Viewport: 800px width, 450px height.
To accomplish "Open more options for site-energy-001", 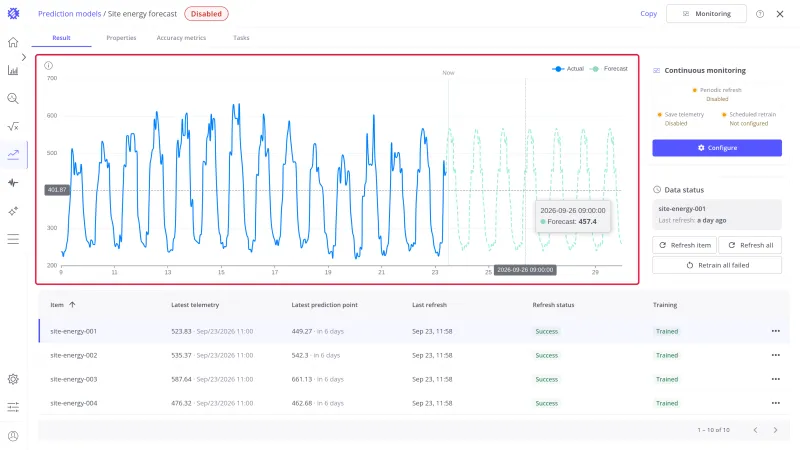I will (776, 331).
